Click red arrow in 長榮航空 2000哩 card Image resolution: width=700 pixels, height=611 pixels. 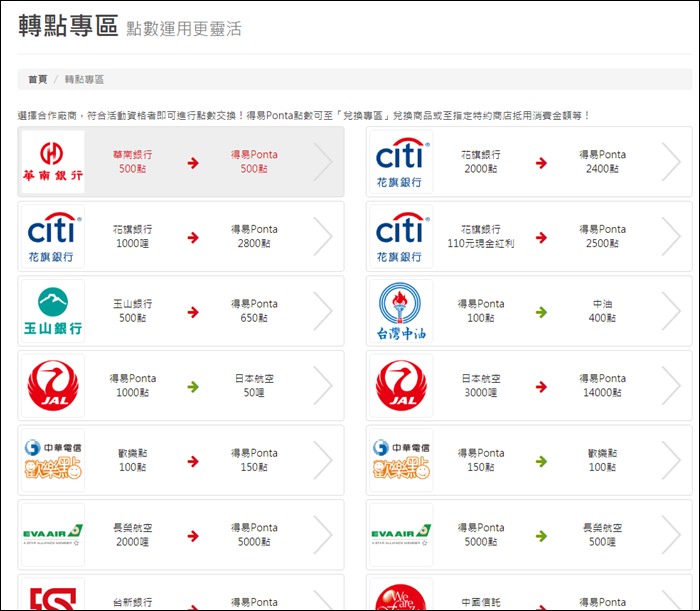pos(193,536)
